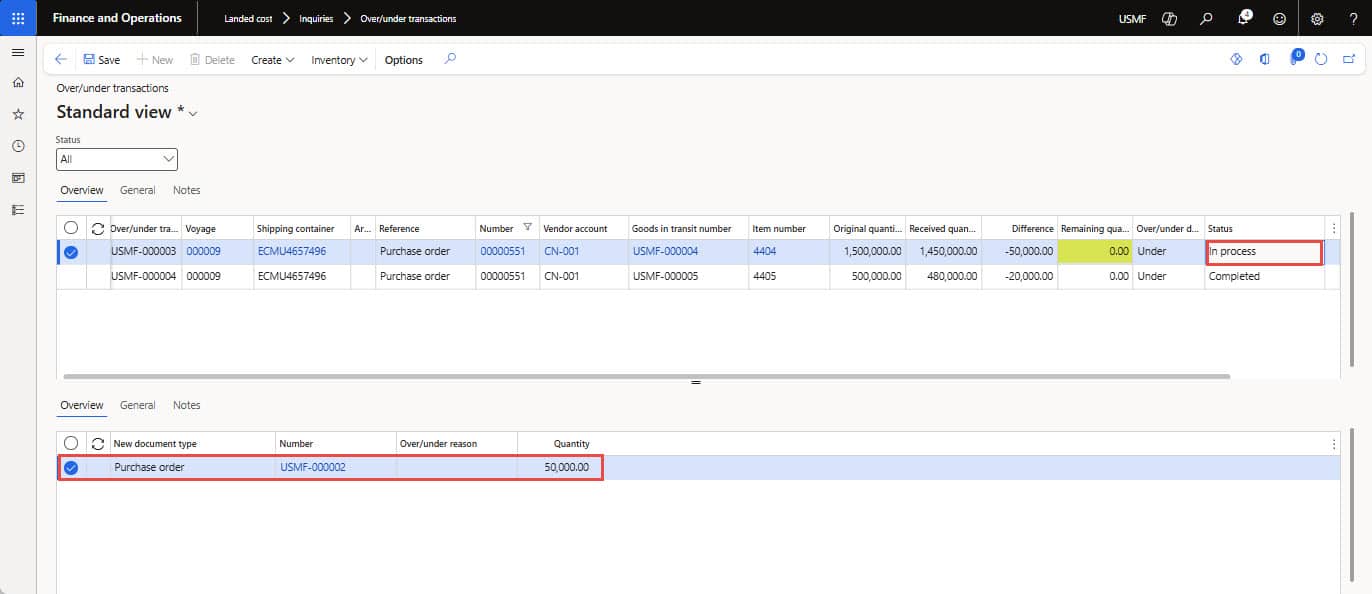Open goods in transit link USMF-000004
This screenshot has width=1372, height=594.
tap(665, 252)
